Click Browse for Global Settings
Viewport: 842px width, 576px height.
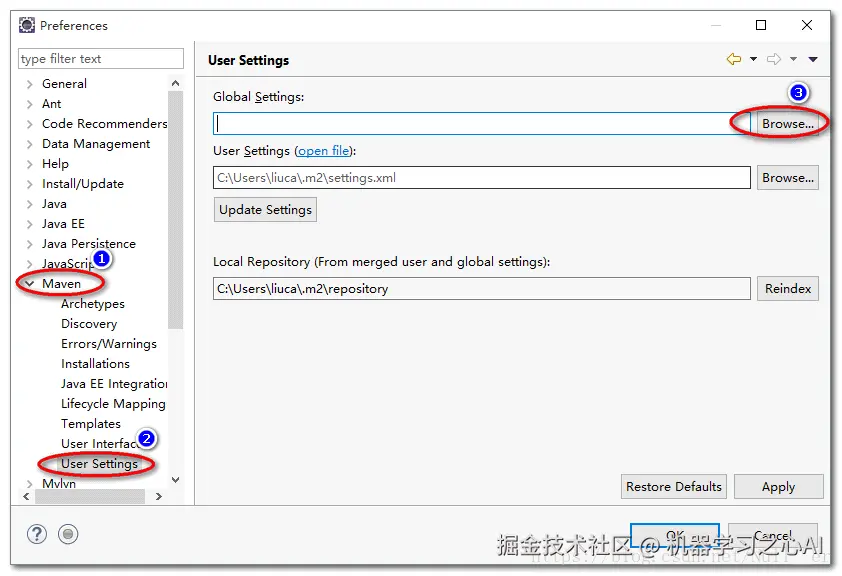(788, 123)
